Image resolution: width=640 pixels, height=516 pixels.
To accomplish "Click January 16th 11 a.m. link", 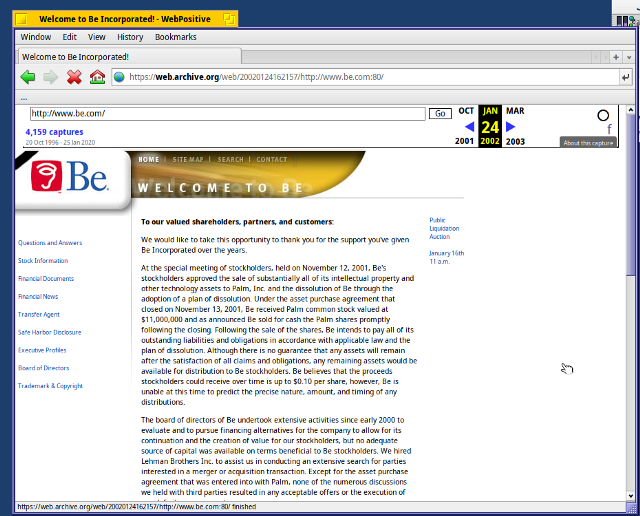I will click(x=447, y=257).
